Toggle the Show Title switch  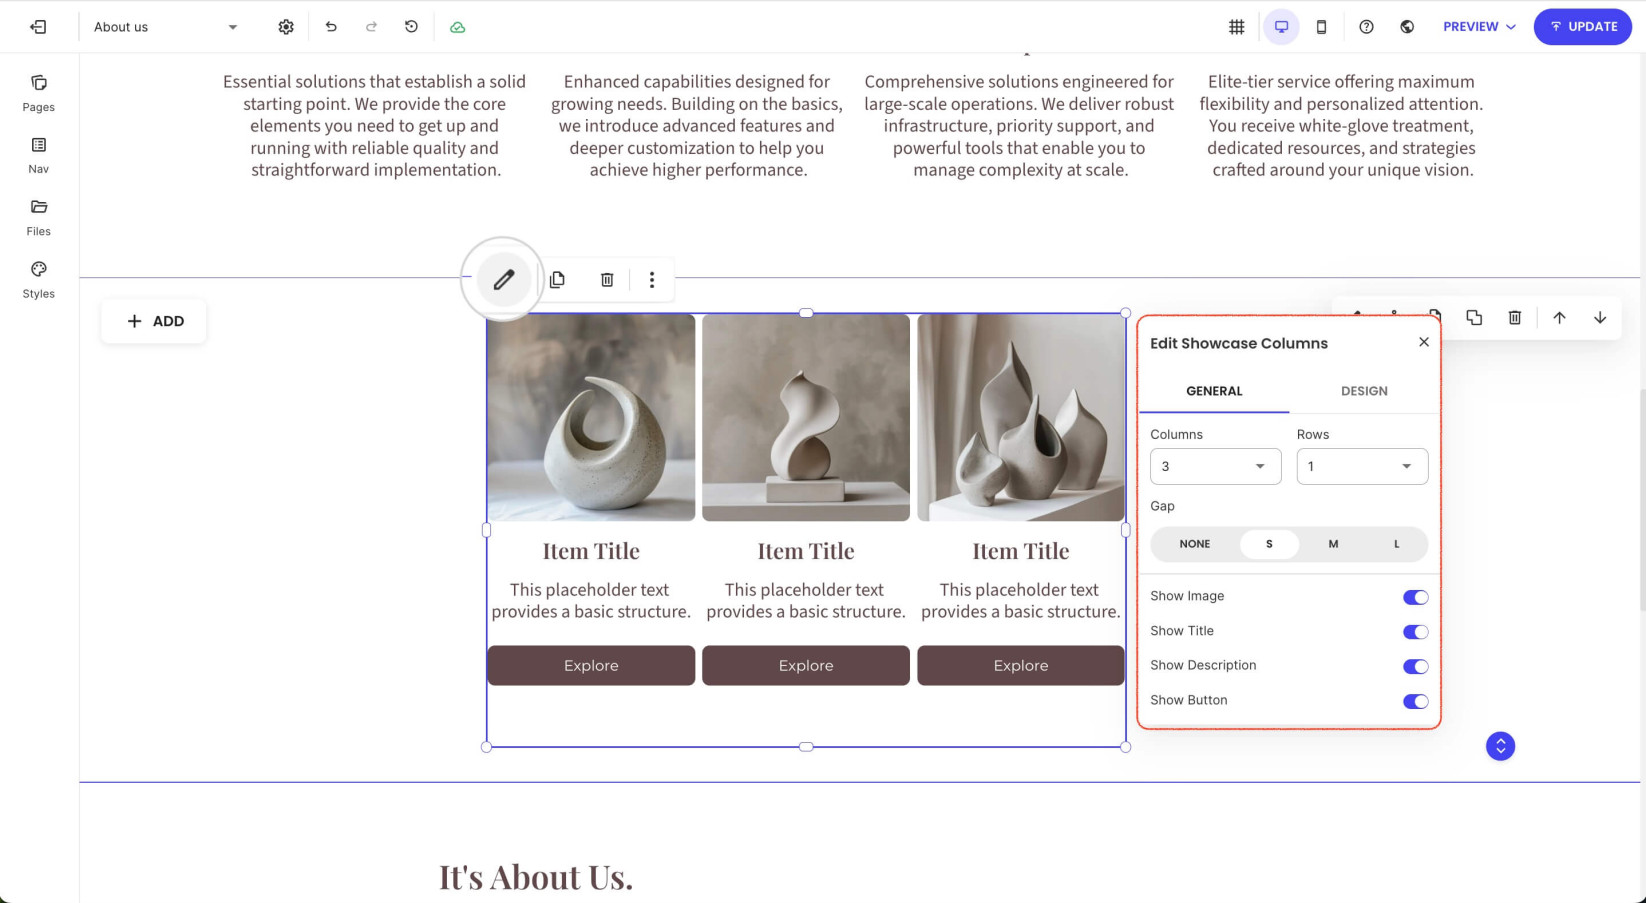1415,632
